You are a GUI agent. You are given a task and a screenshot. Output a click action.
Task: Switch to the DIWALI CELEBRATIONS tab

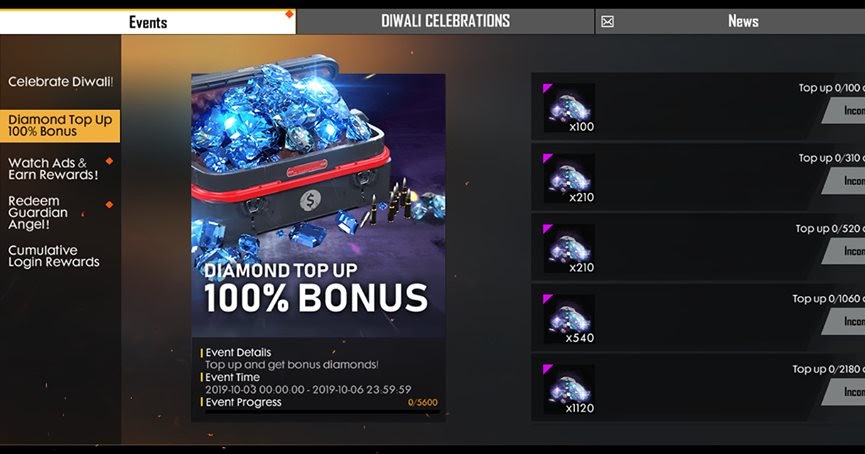(x=445, y=22)
